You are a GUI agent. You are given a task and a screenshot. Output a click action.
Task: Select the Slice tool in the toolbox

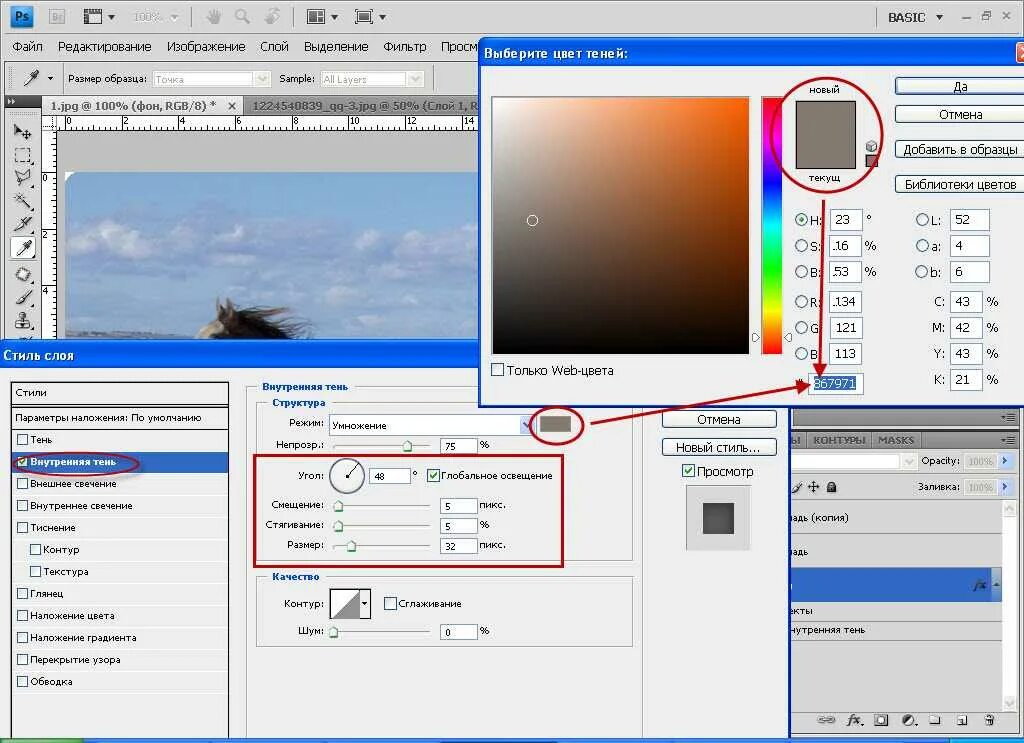(22, 224)
